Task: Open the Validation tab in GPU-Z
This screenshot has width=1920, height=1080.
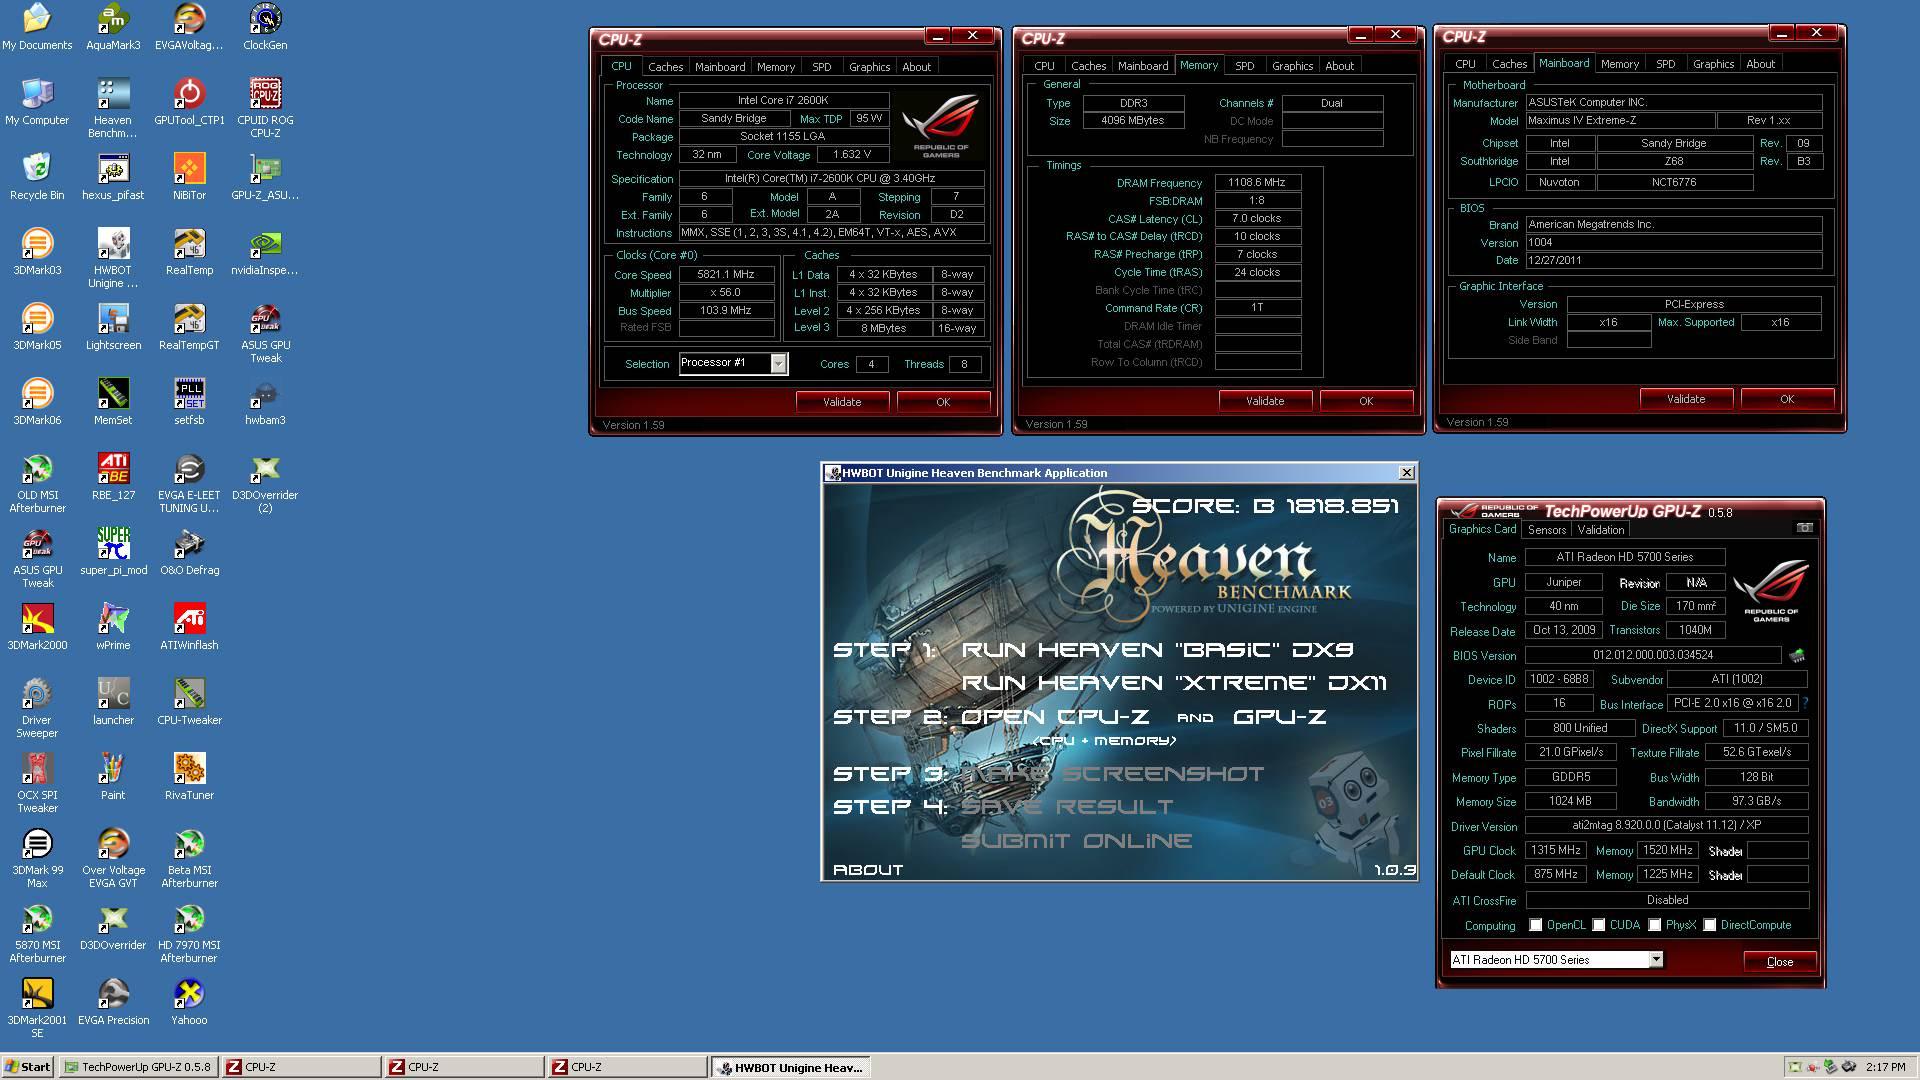Action: coord(1601,530)
